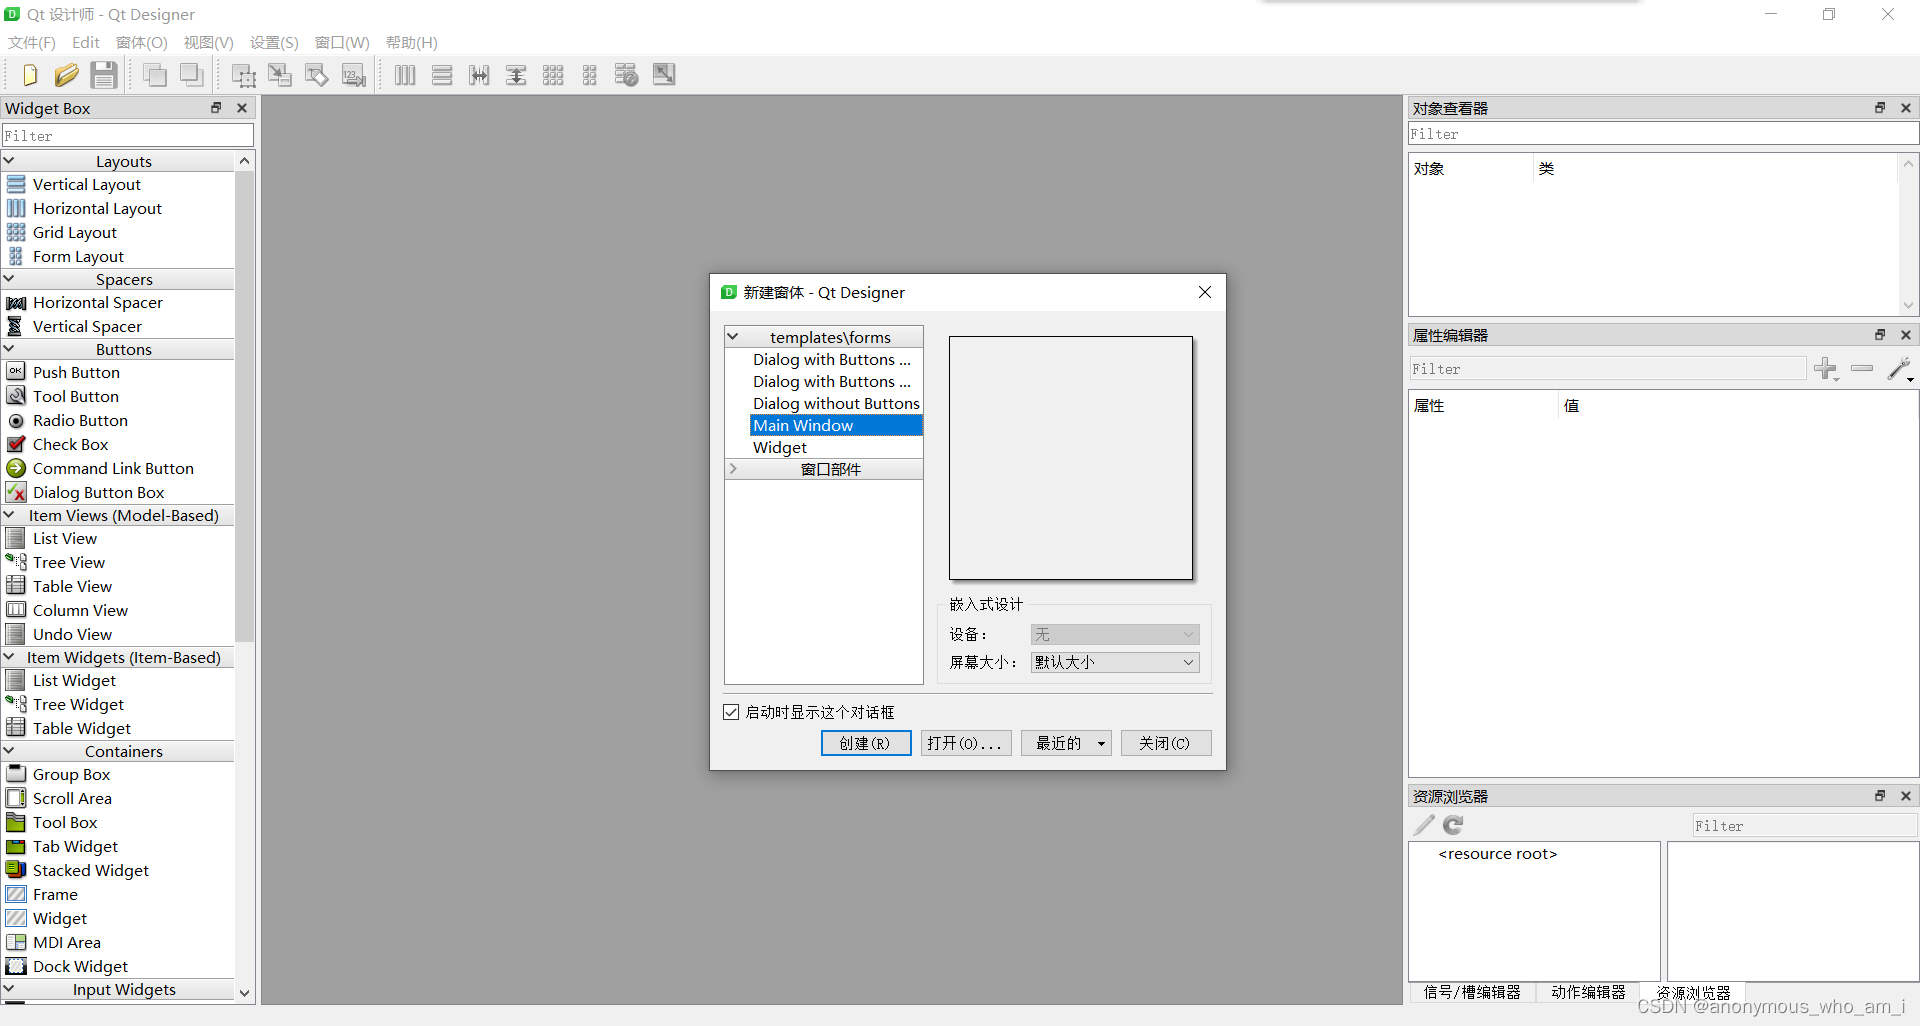Screen dimensions: 1920x1026
Task: Open the 文件(F) menu
Action: 30,42
